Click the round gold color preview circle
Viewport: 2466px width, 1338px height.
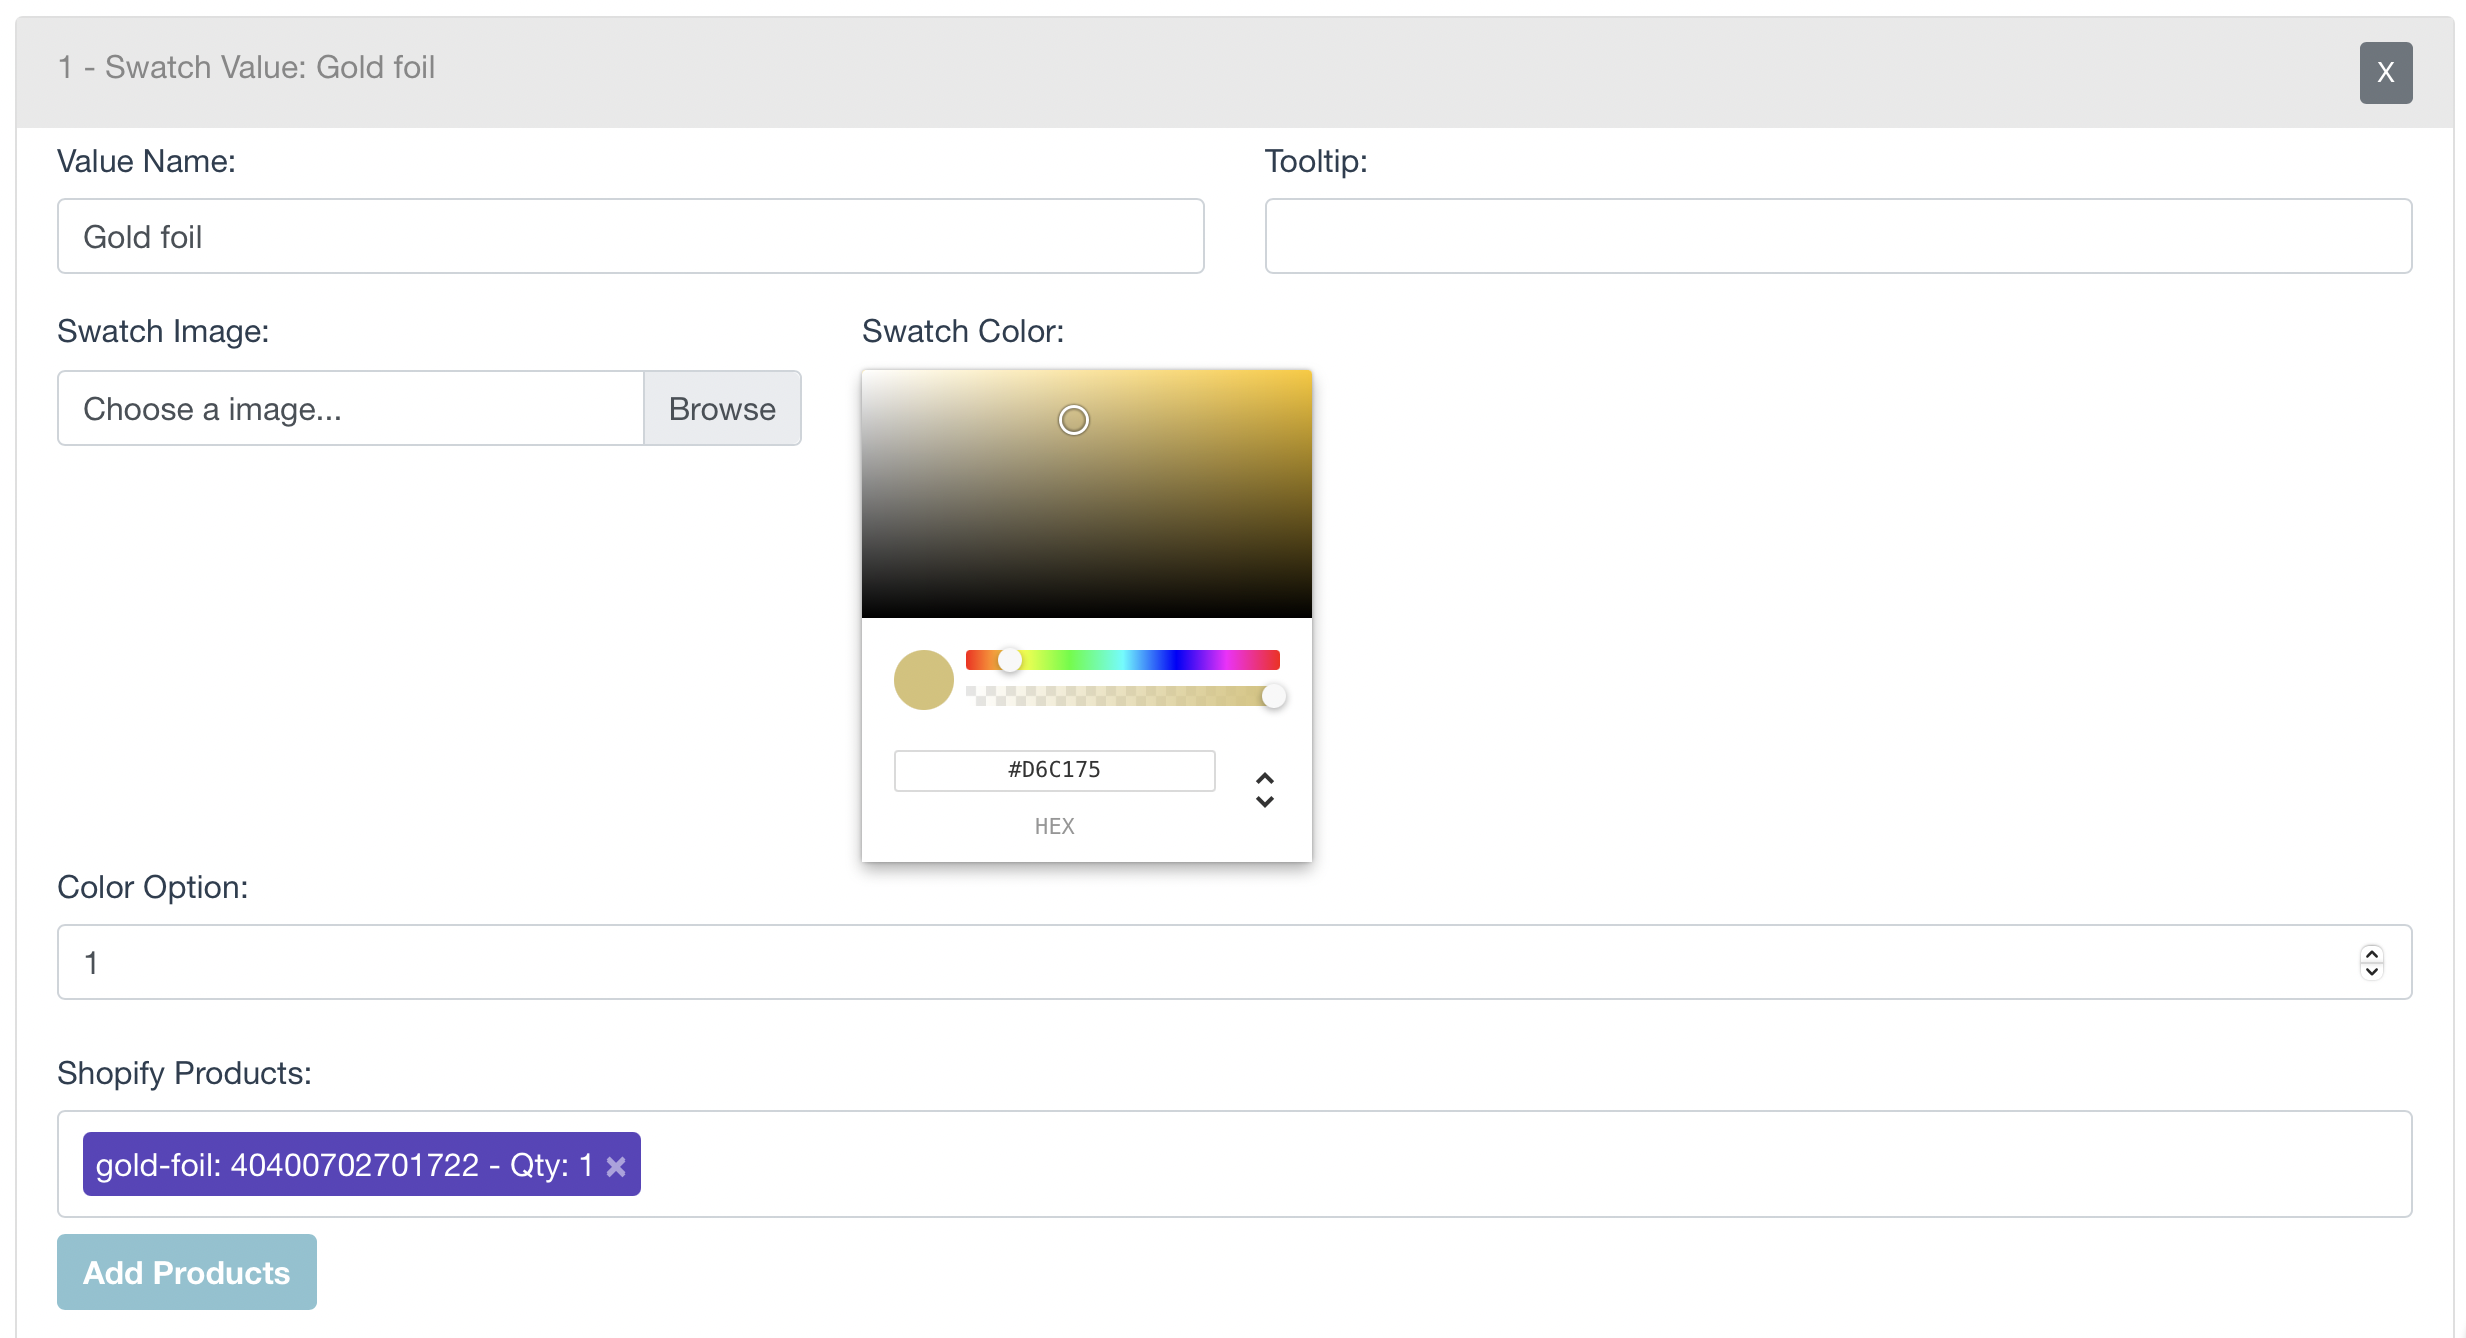click(923, 680)
